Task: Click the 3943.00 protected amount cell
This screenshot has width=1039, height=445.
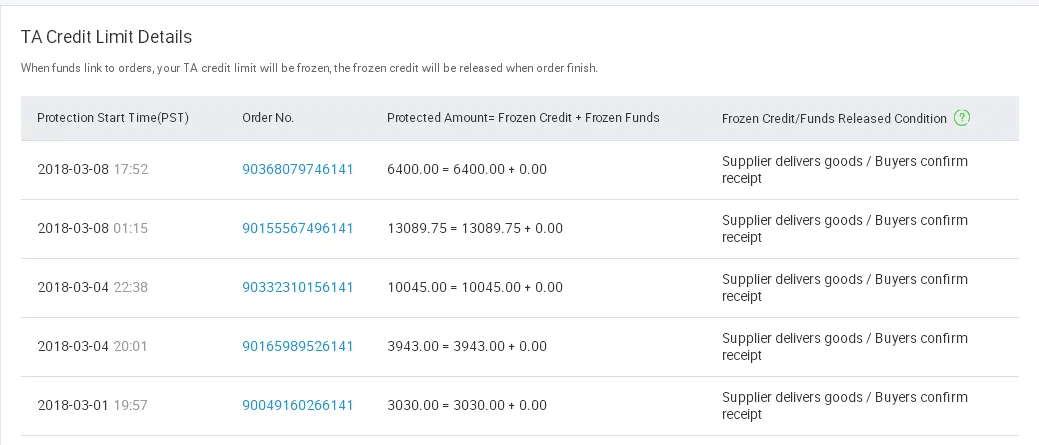Action: tap(467, 346)
